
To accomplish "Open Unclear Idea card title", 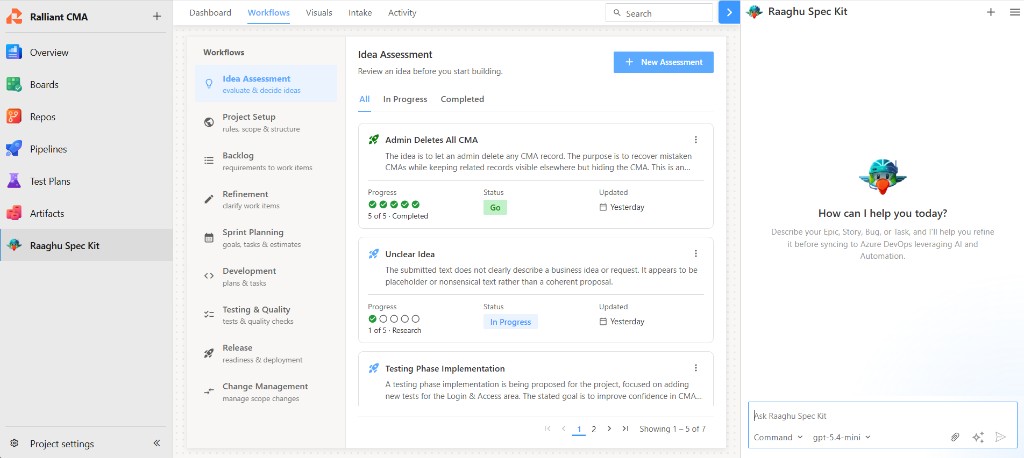I will point(410,254).
